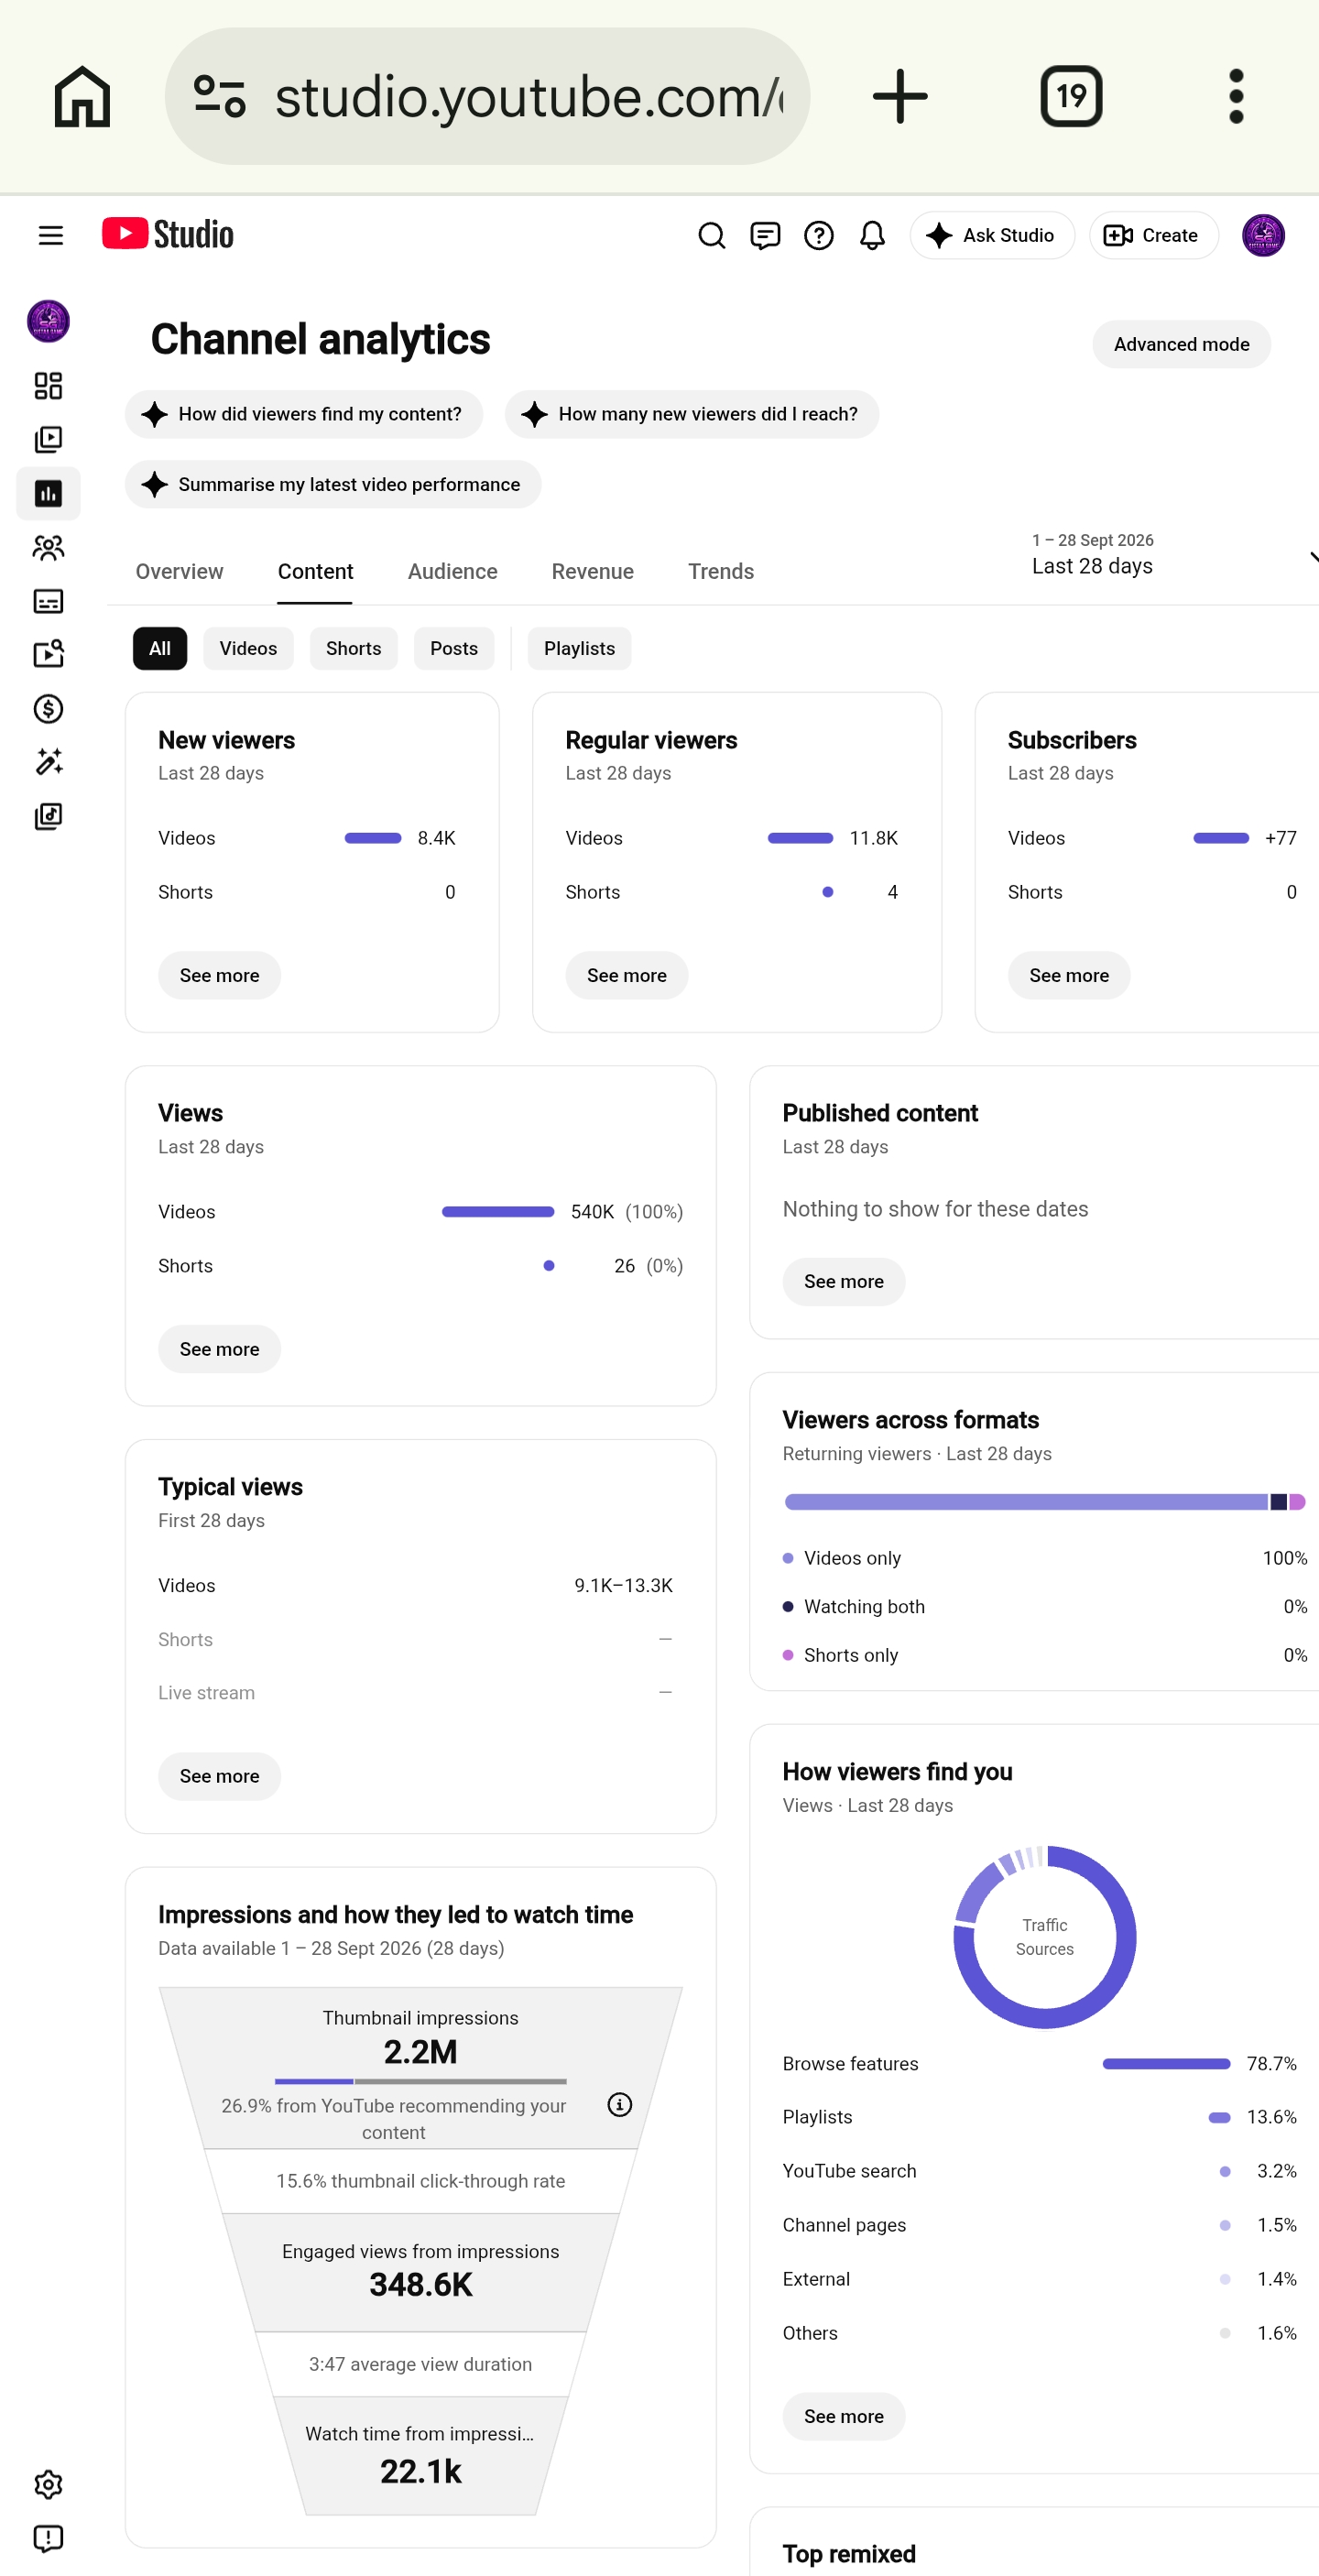
Task: Select the Posts filter chip
Action: pos(454,648)
